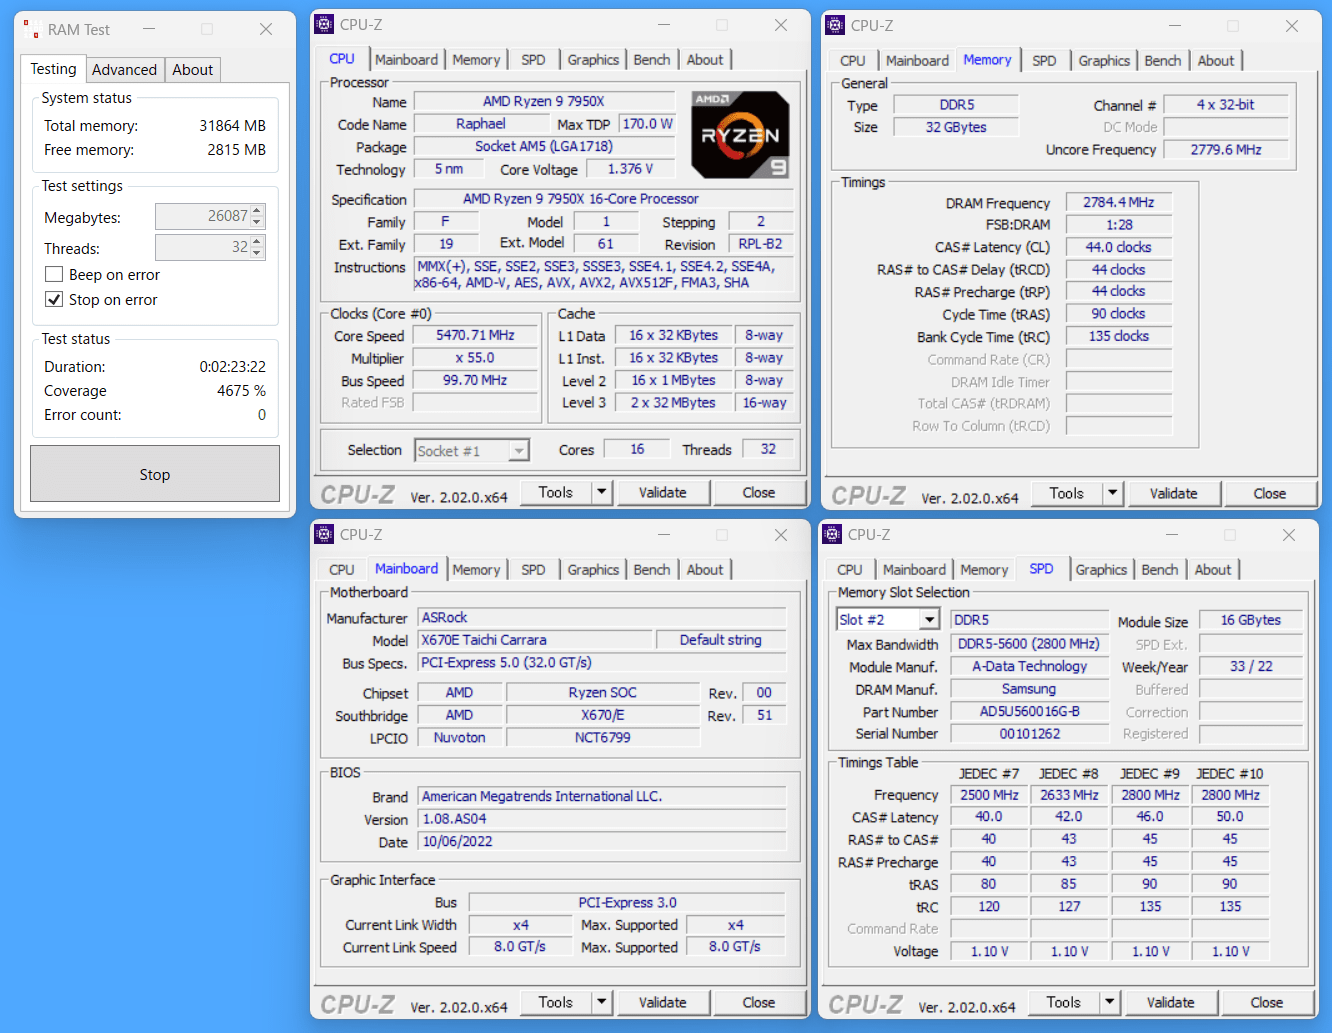Open the Bench tab in the CPU tab window
The image size is (1332, 1033).
[x=652, y=60]
